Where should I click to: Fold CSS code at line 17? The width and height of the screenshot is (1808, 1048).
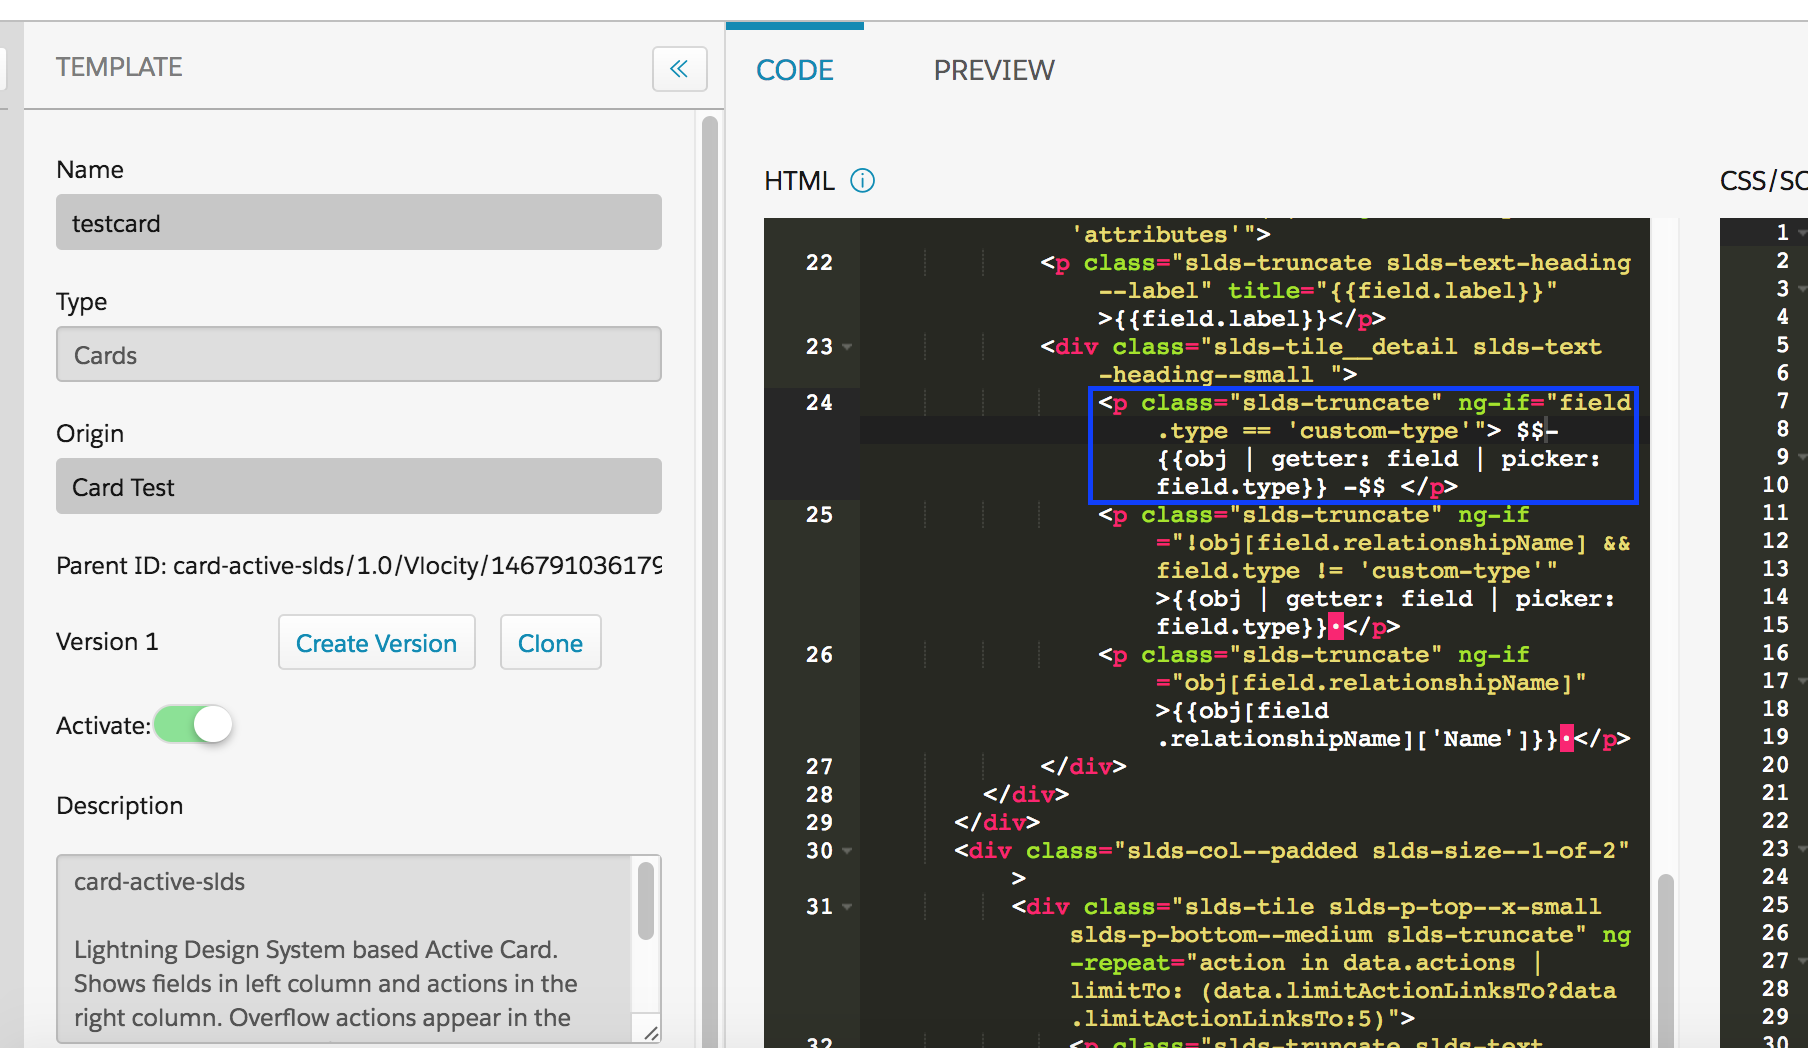pyautogui.click(x=1801, y=681)
